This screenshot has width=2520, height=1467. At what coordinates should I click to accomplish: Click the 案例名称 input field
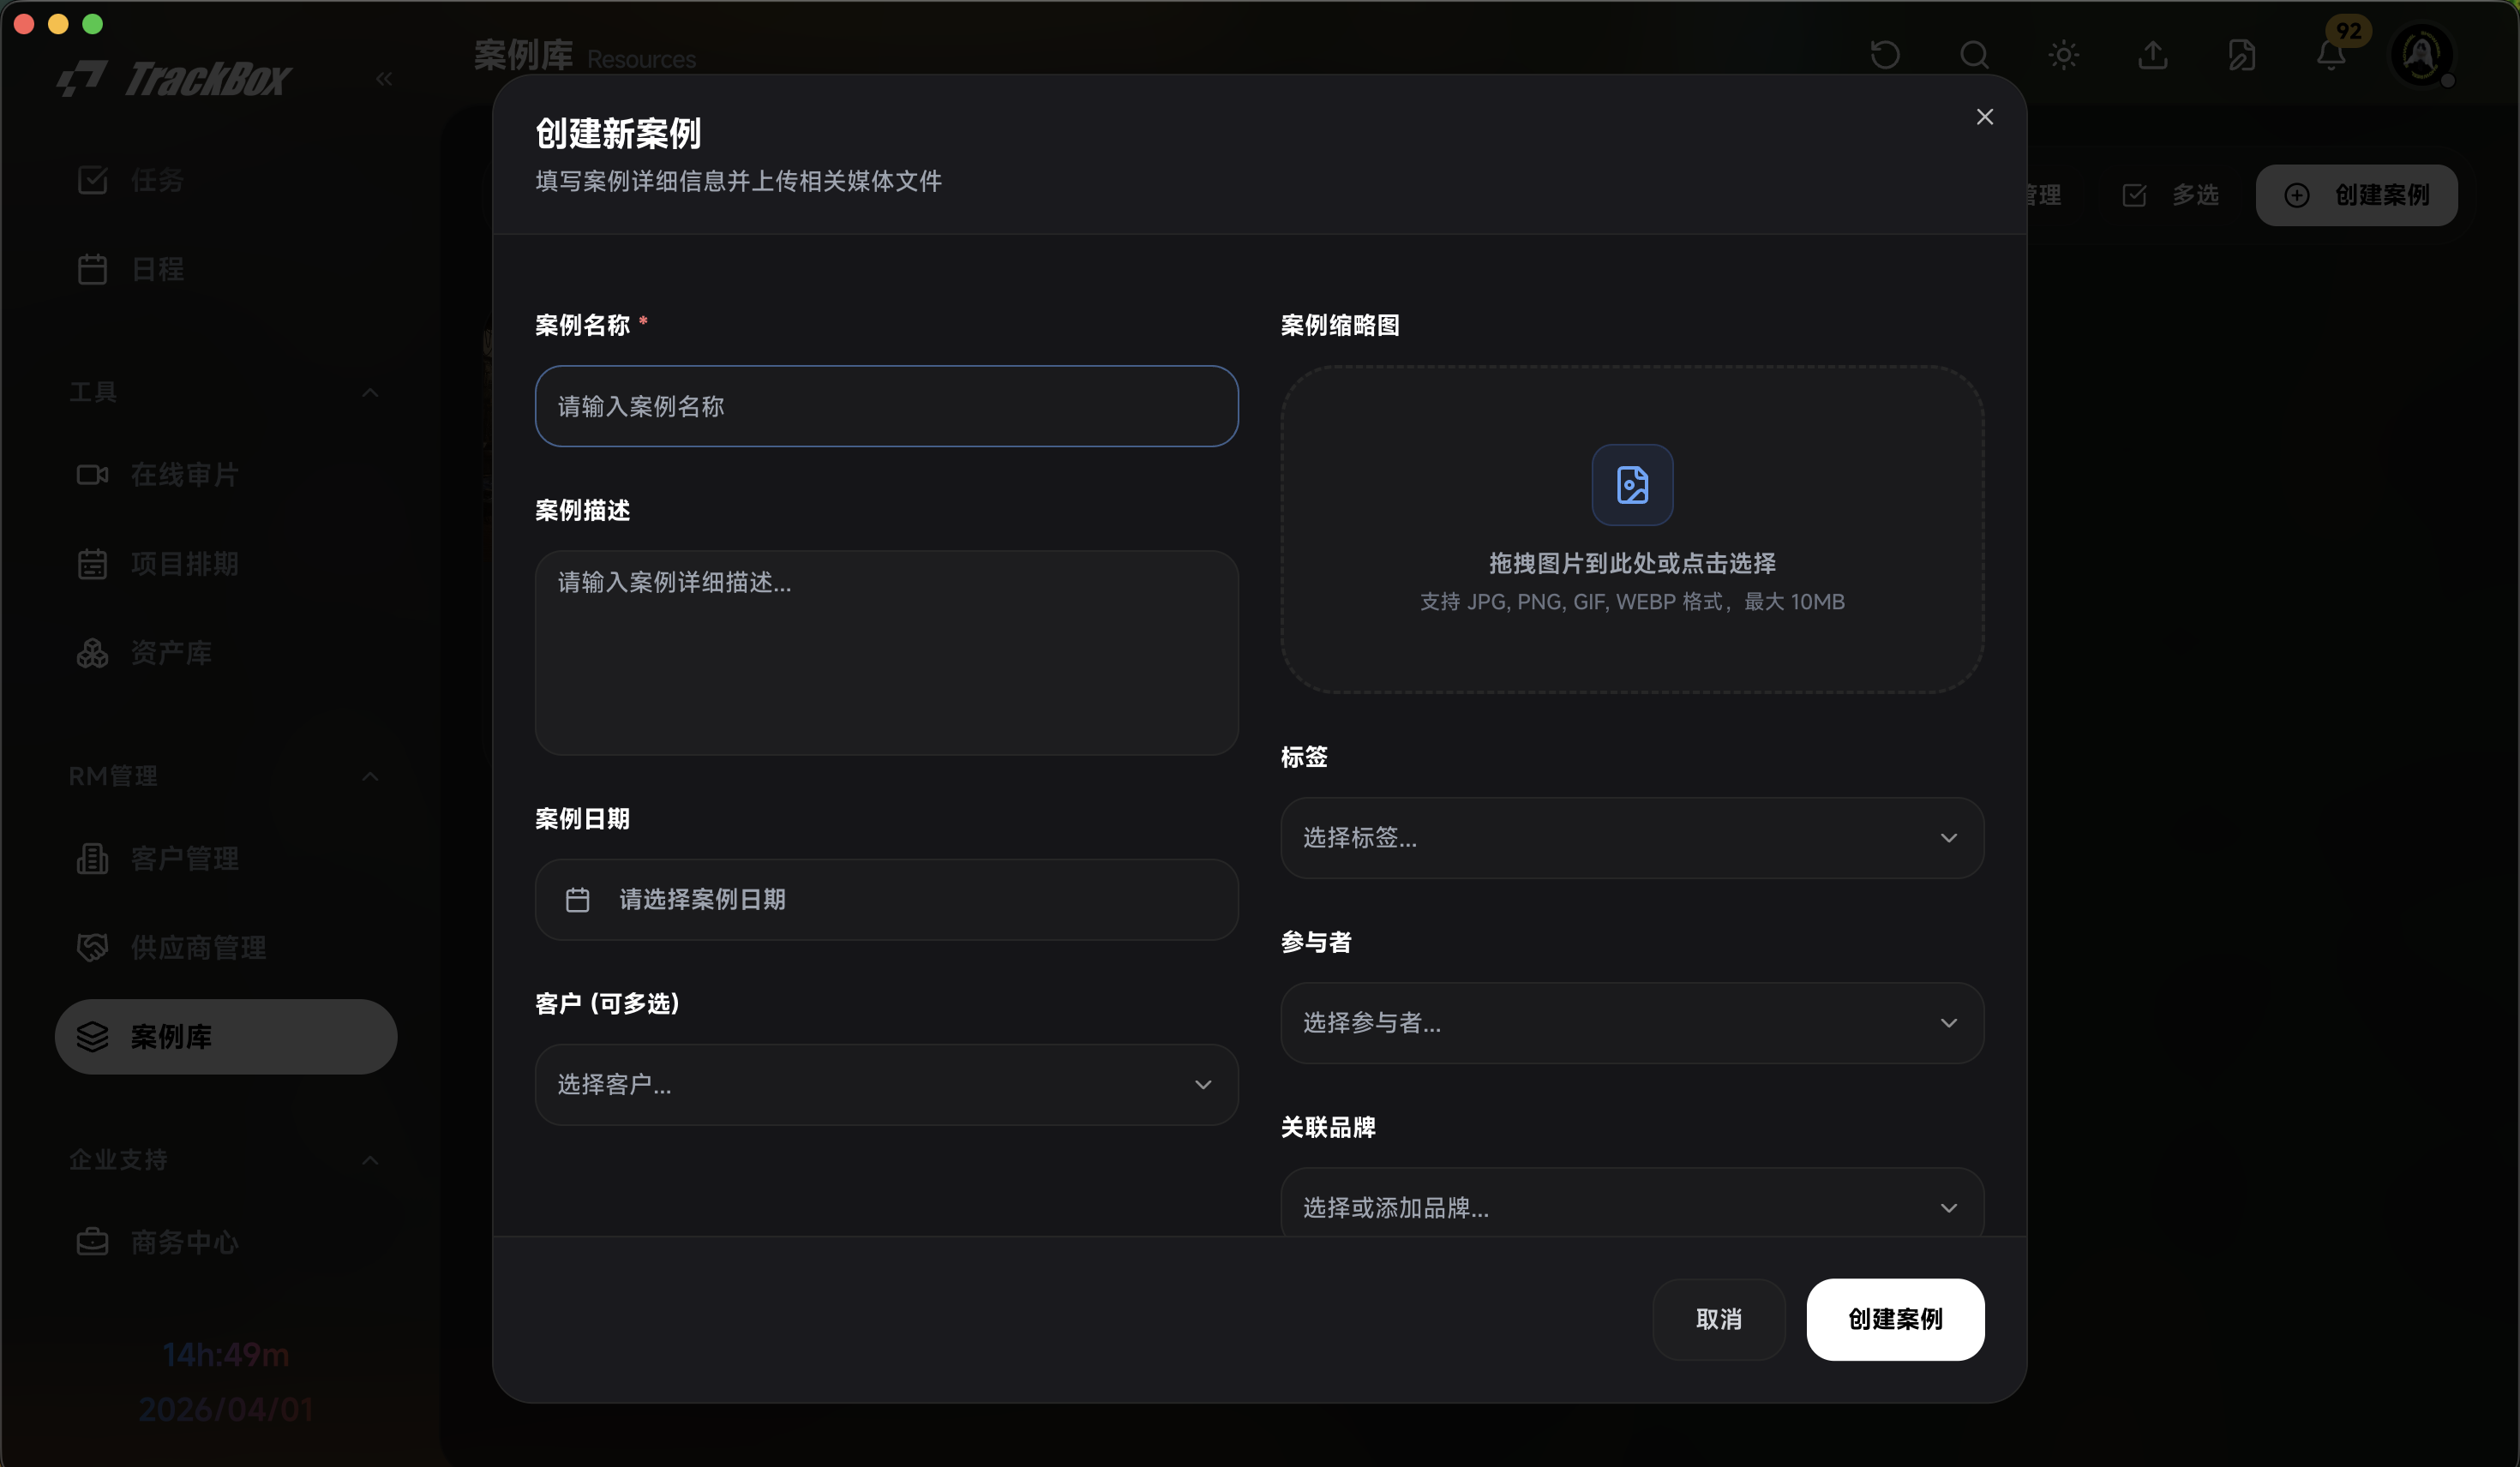click(886, 406)
